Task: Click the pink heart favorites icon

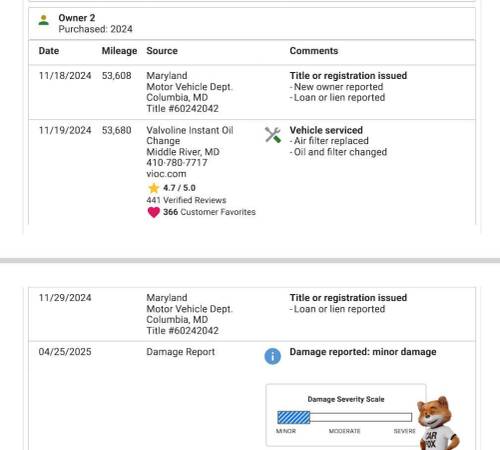Action: point(154,212)
